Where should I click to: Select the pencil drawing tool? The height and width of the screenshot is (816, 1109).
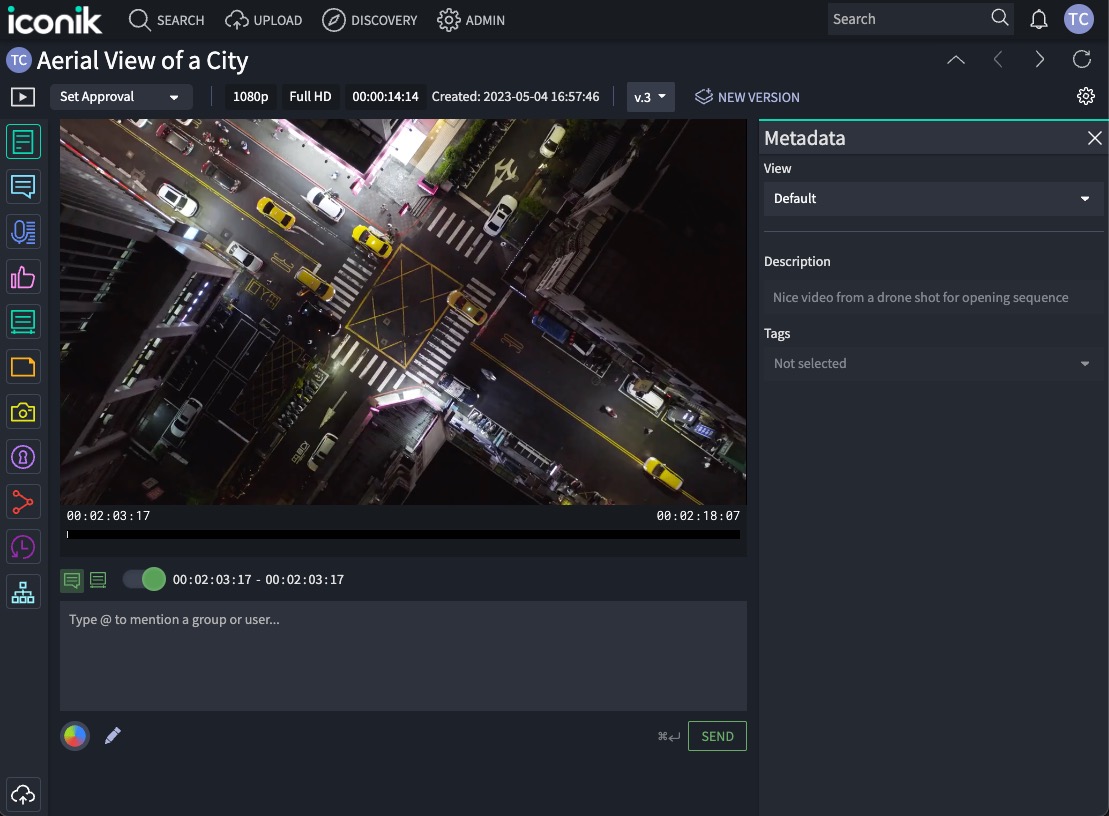click(113, 736)
